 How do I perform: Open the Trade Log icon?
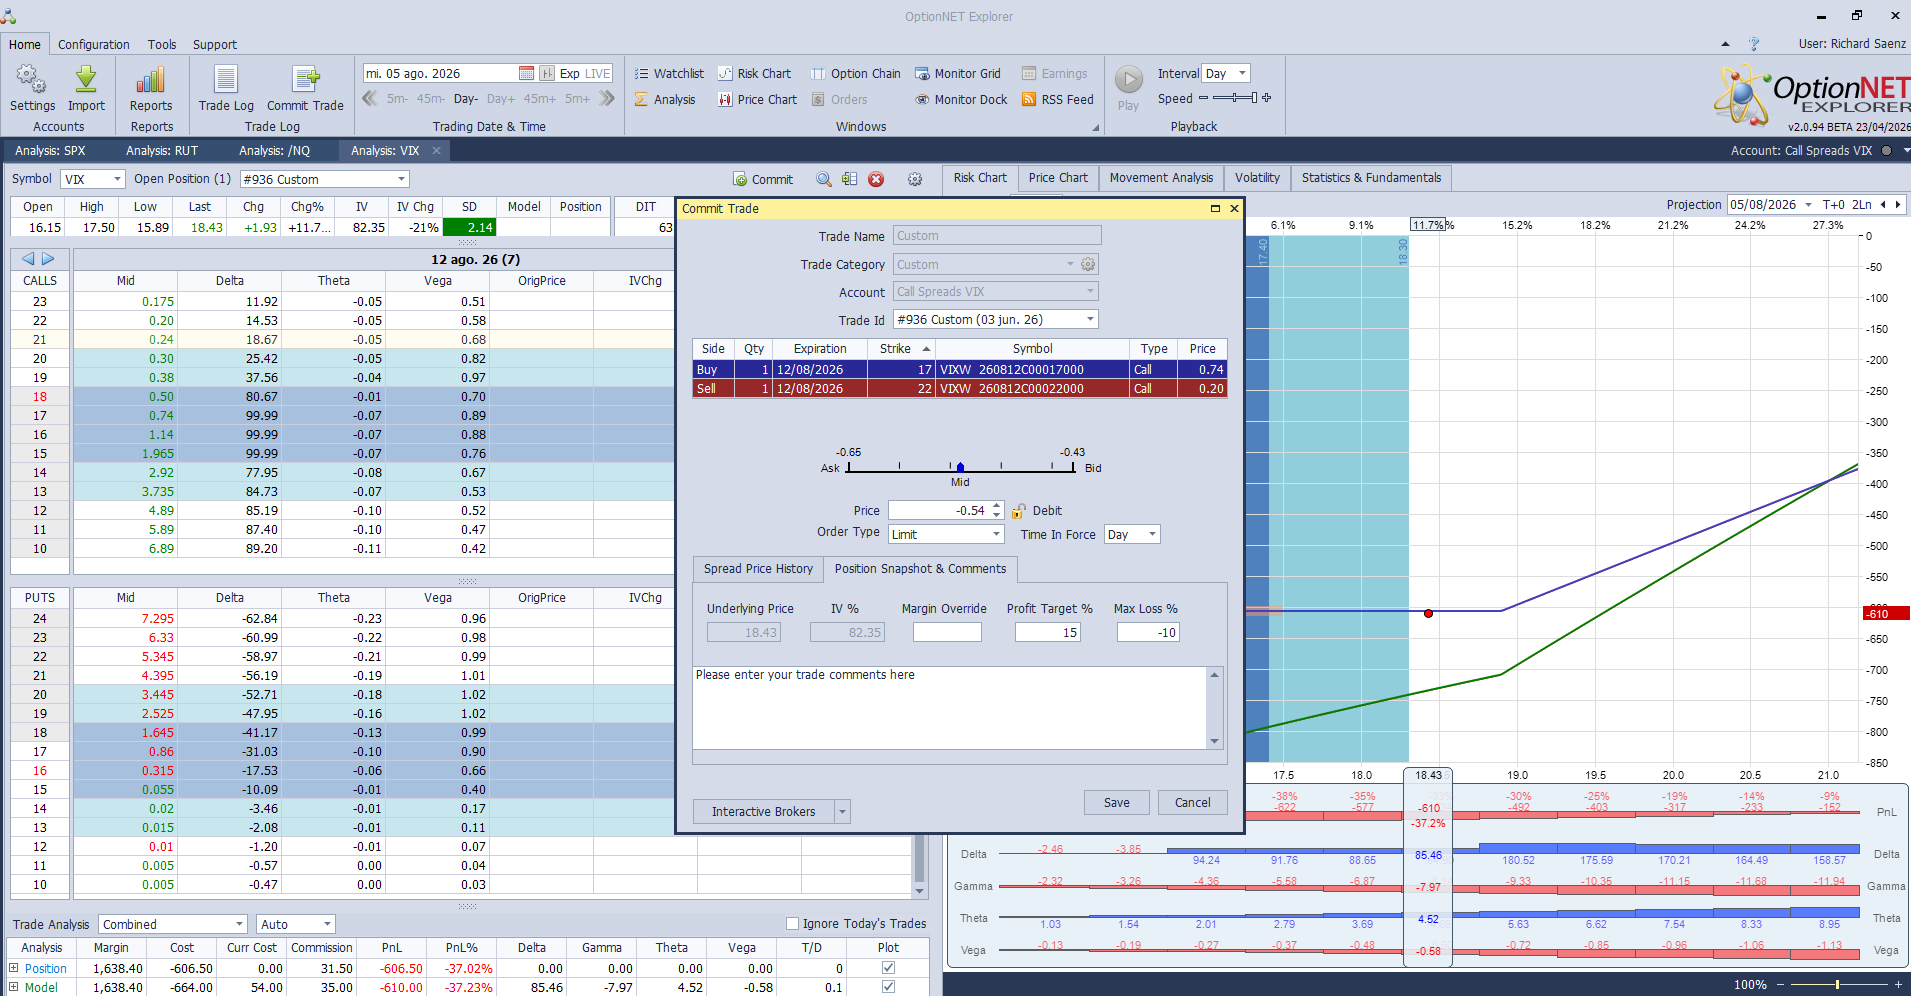click(x=226, y=79)
